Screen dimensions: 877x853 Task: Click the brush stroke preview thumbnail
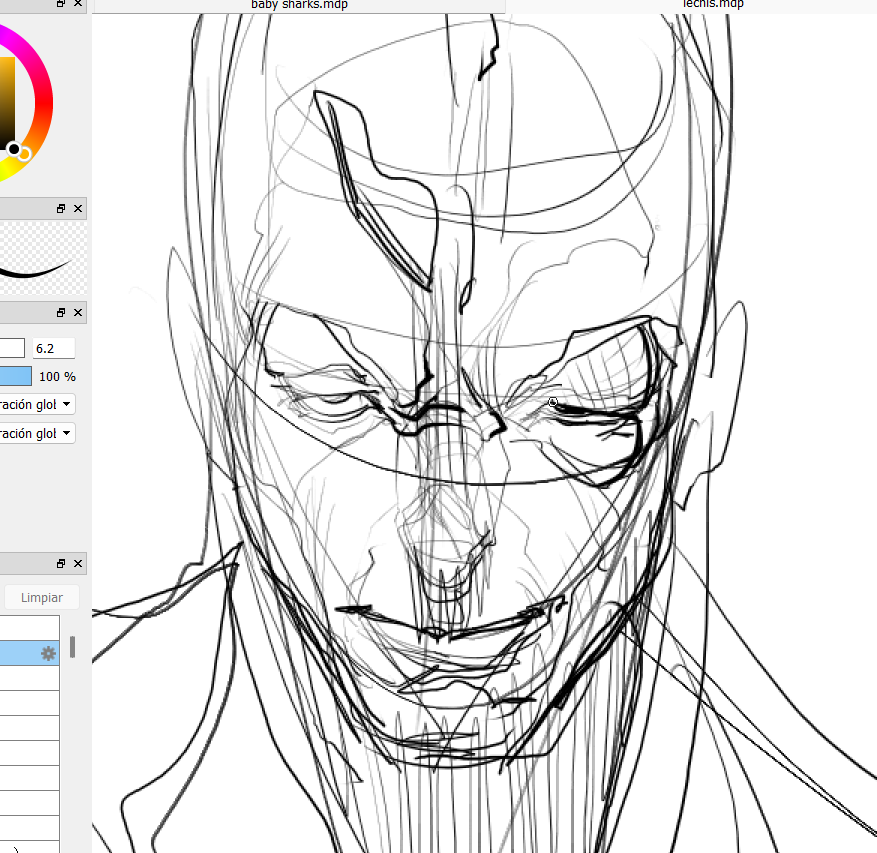click(43, 258)
